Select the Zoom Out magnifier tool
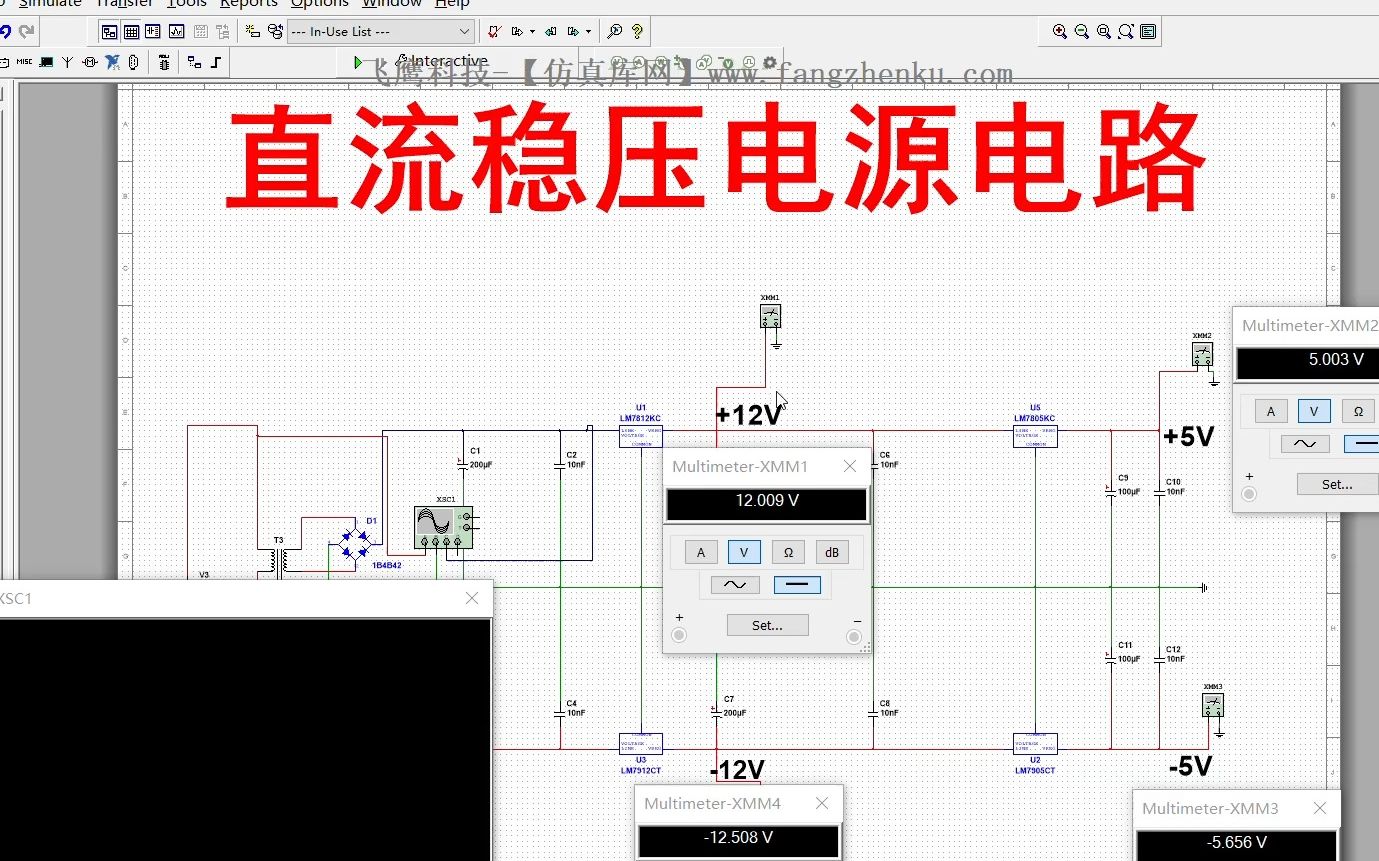The image size is (1379, 861). coord(1081,31)
